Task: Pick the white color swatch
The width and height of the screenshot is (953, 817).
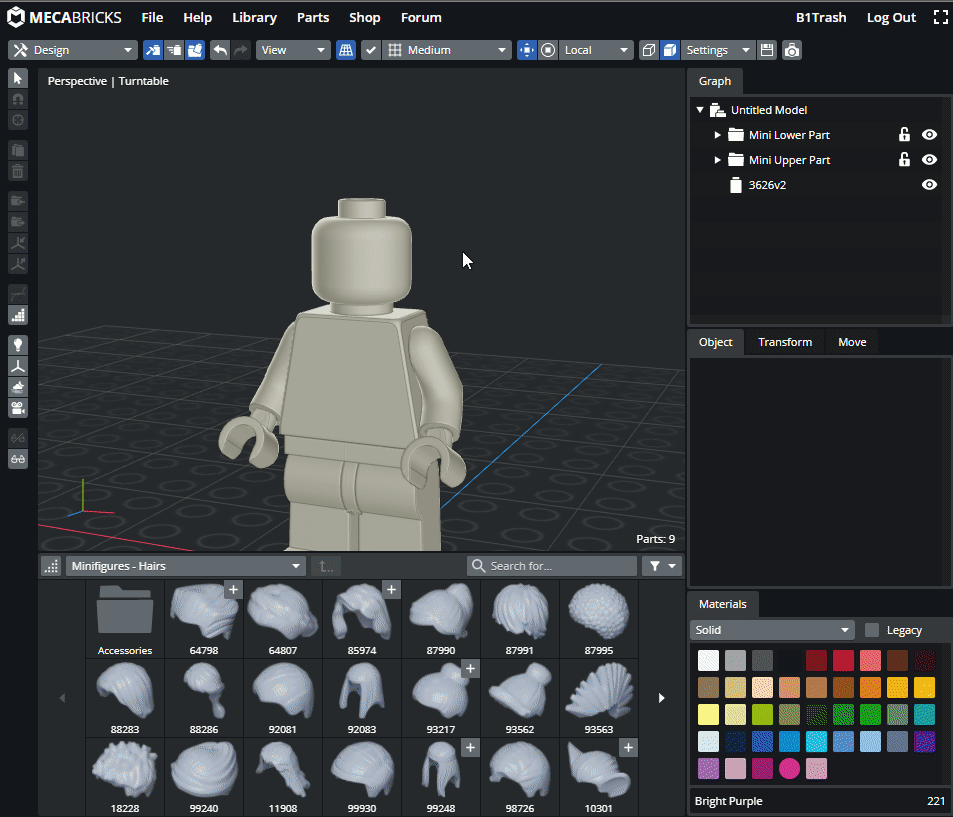Action: tap(708, 660)
